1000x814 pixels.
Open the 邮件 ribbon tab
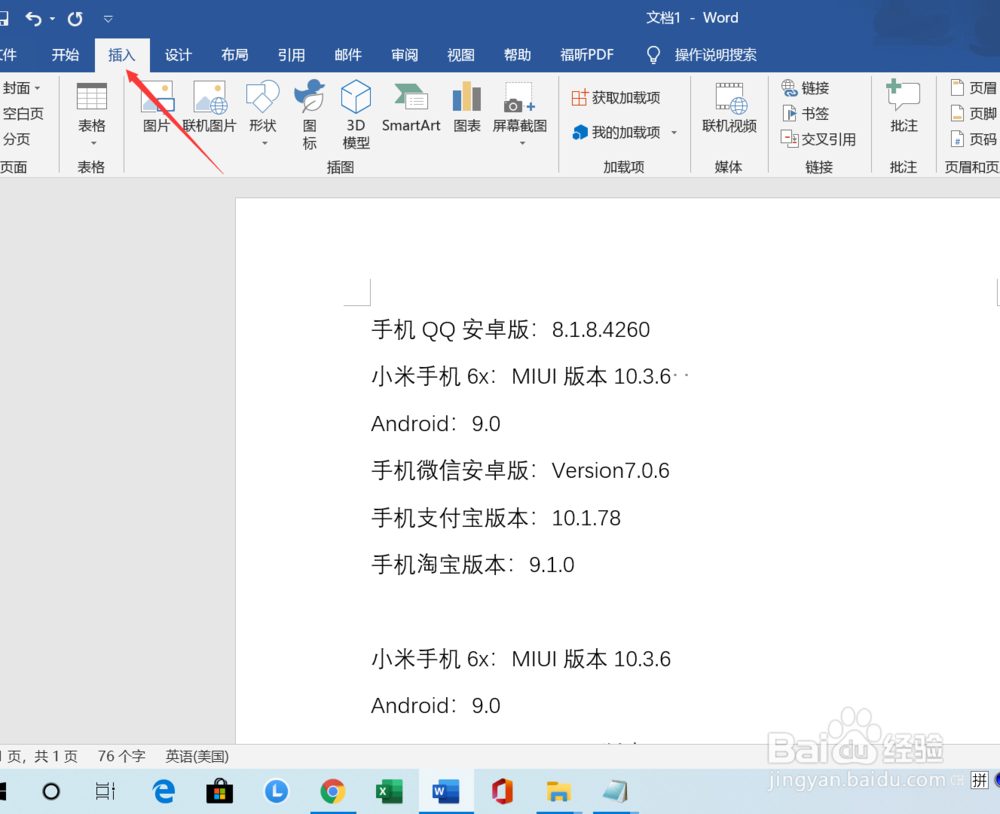coord(348,55)
